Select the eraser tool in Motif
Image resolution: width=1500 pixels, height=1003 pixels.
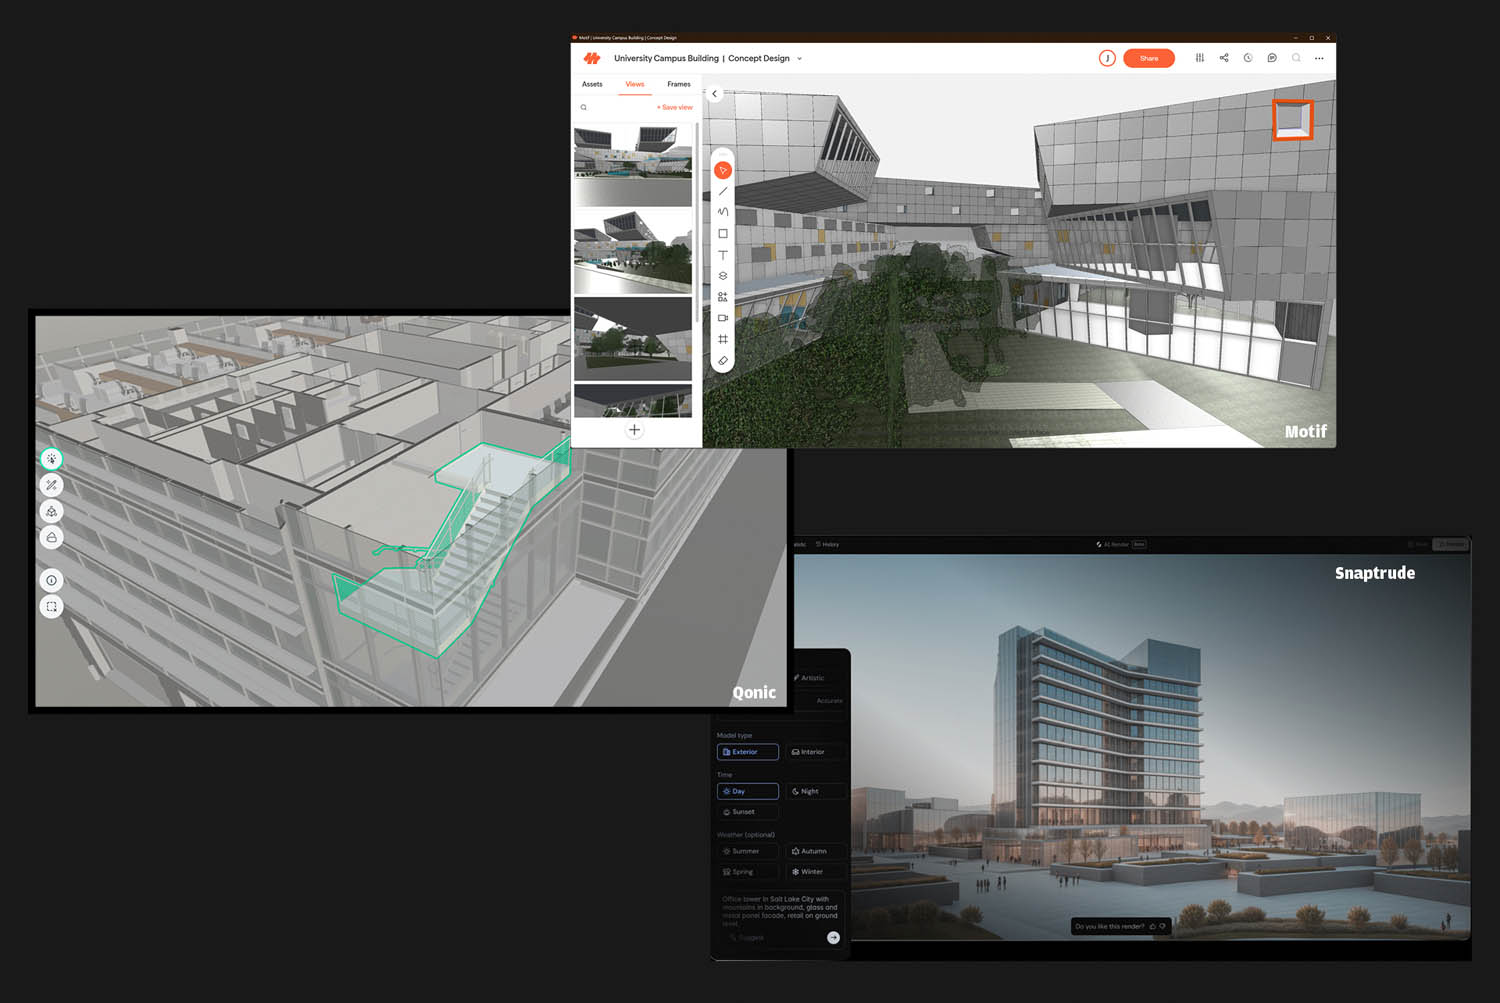click(x=723, y=360)
